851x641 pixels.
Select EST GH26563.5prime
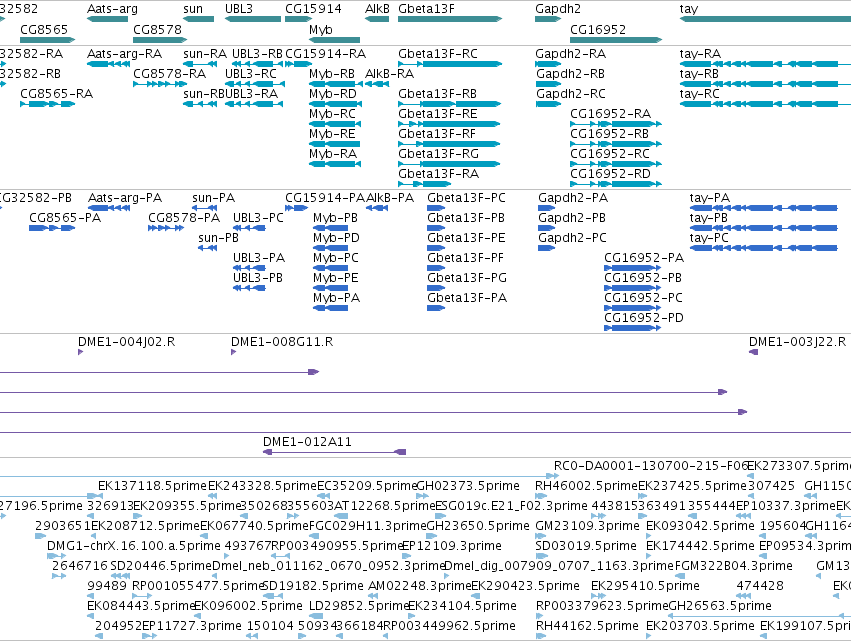point(760,616)
